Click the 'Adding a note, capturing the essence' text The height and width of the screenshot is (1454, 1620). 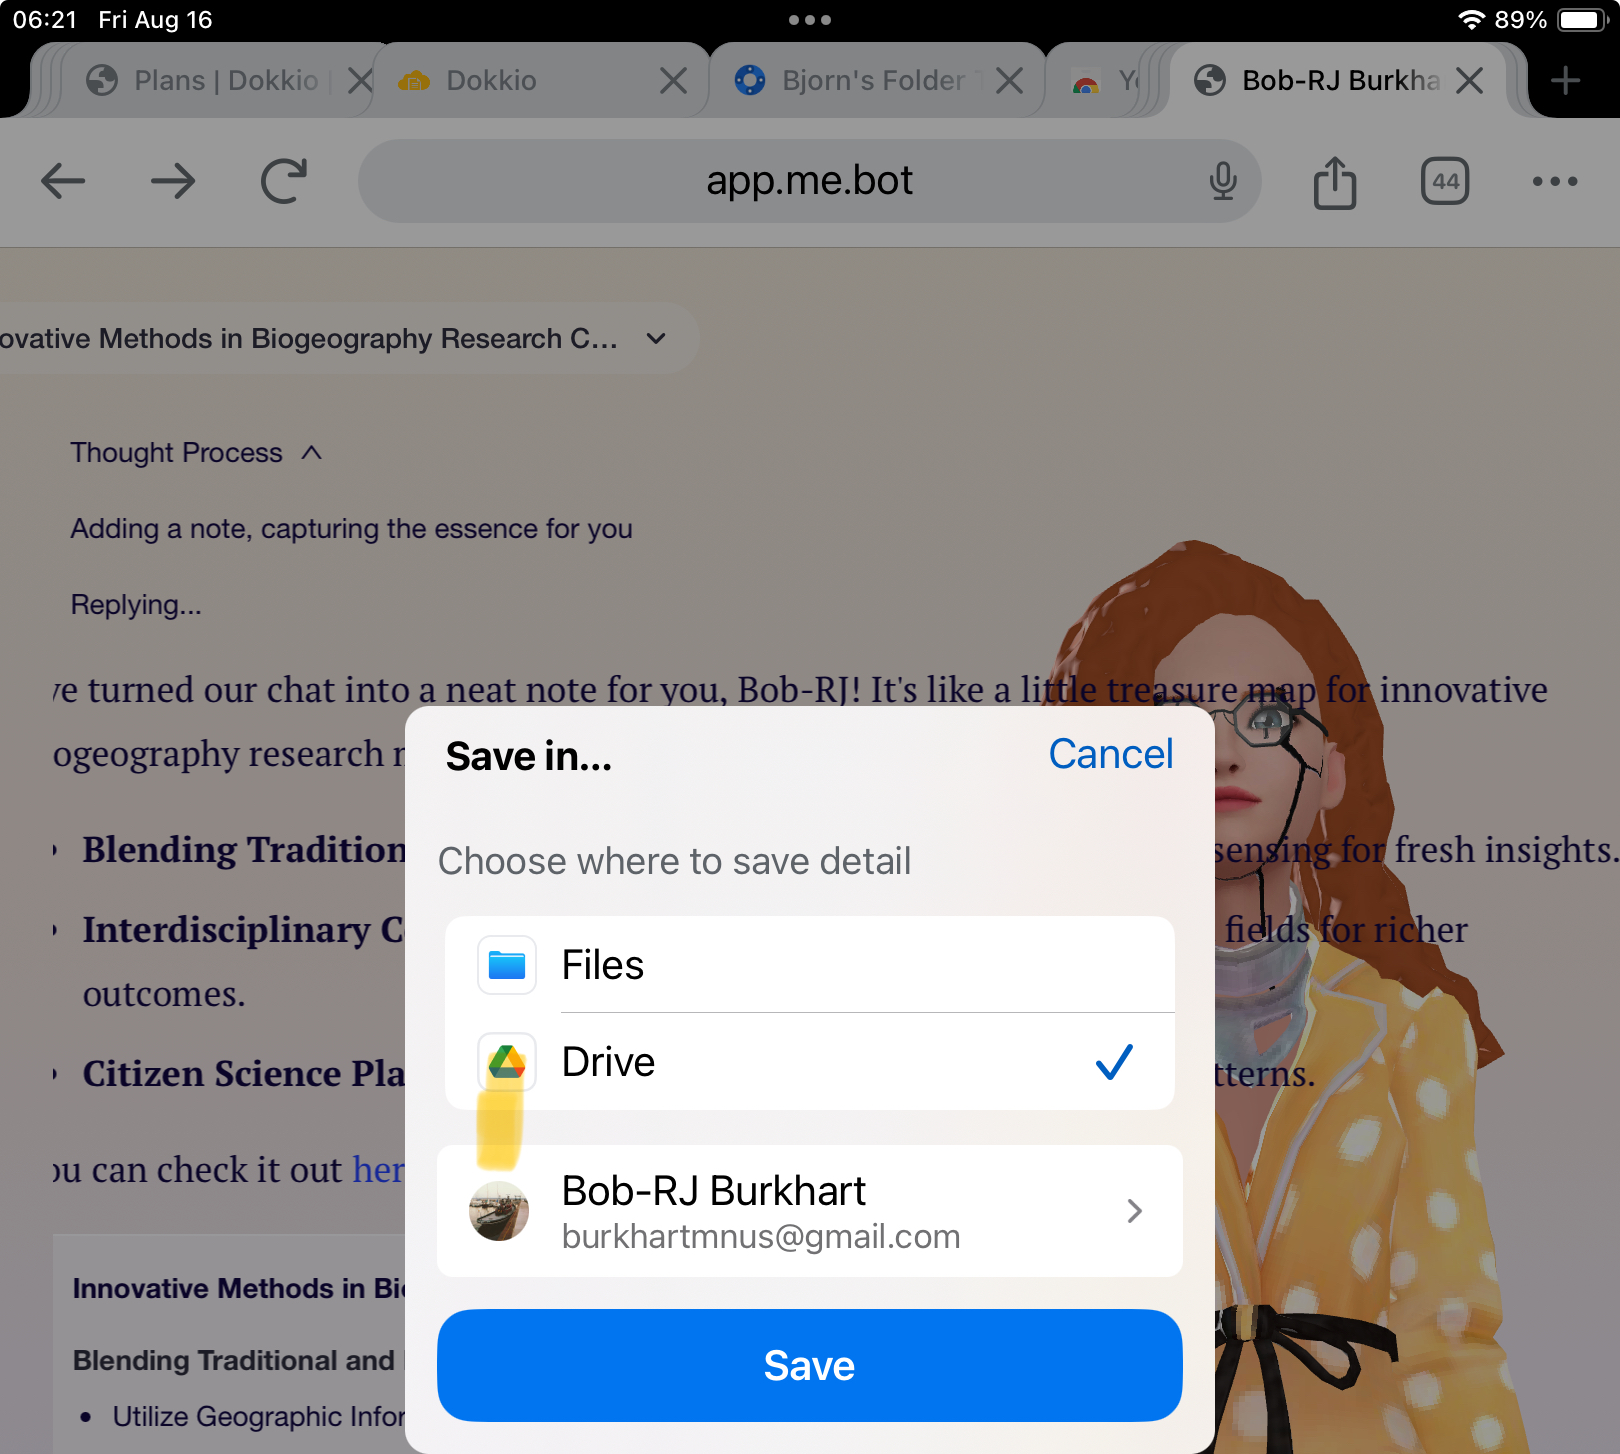click(x=351, y=529)
